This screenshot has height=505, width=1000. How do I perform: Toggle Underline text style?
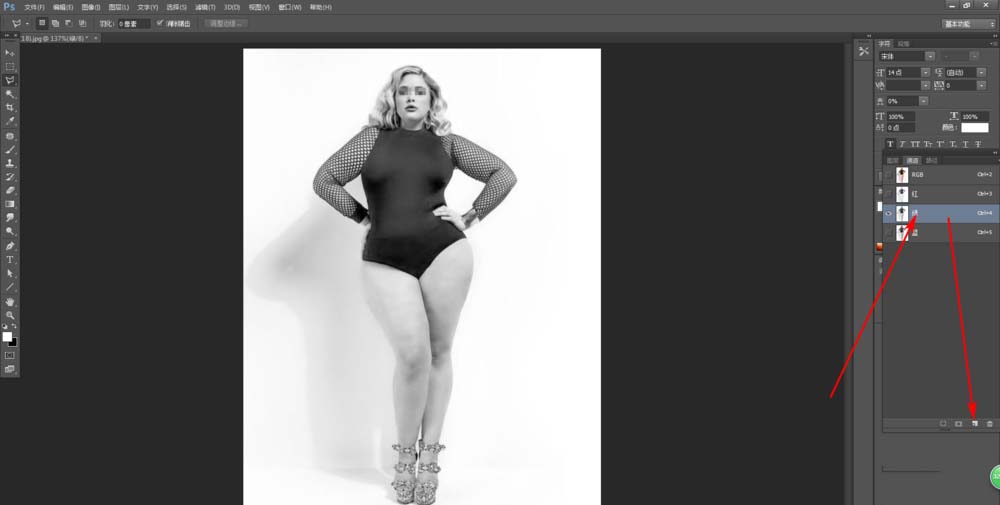[x=966, y=144]
